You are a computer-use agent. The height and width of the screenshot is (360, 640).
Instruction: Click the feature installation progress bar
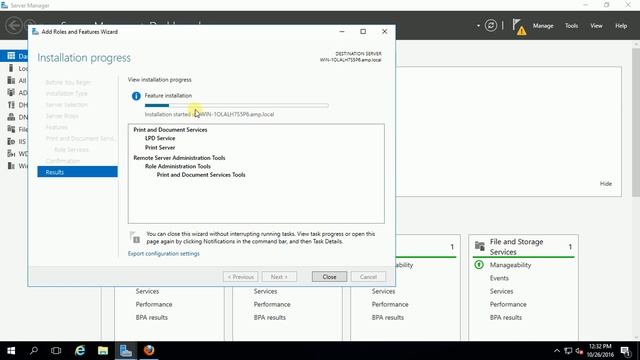click(236, 105)
